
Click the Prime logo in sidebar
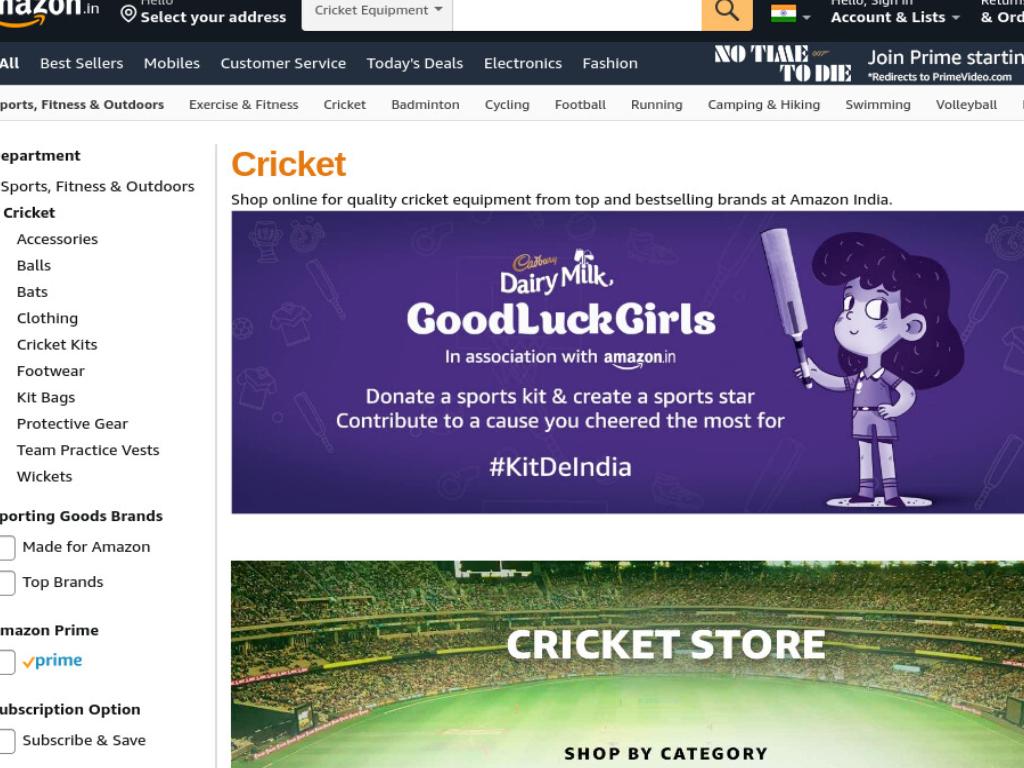tap(52, 661)
